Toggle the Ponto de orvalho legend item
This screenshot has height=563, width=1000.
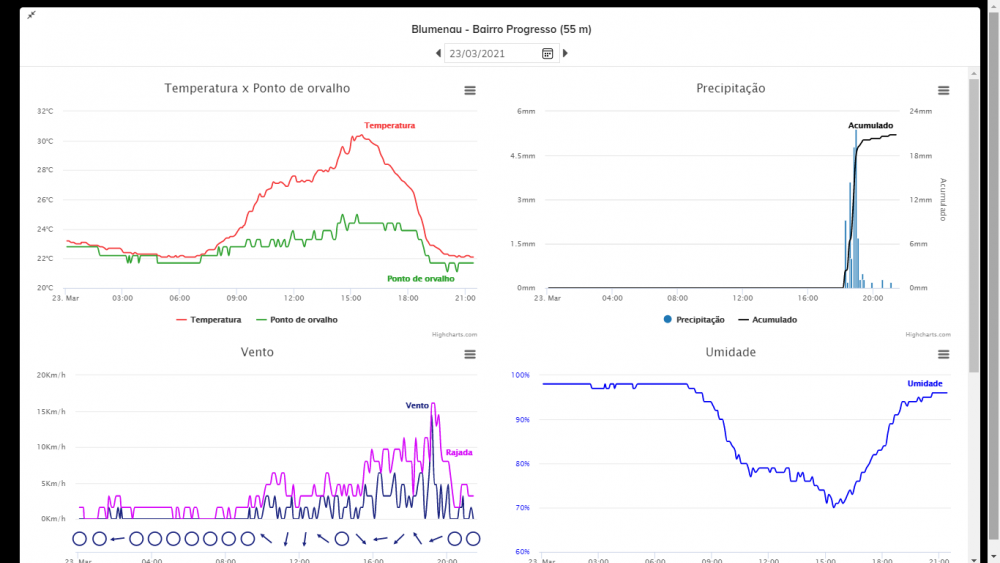[297, 320]
